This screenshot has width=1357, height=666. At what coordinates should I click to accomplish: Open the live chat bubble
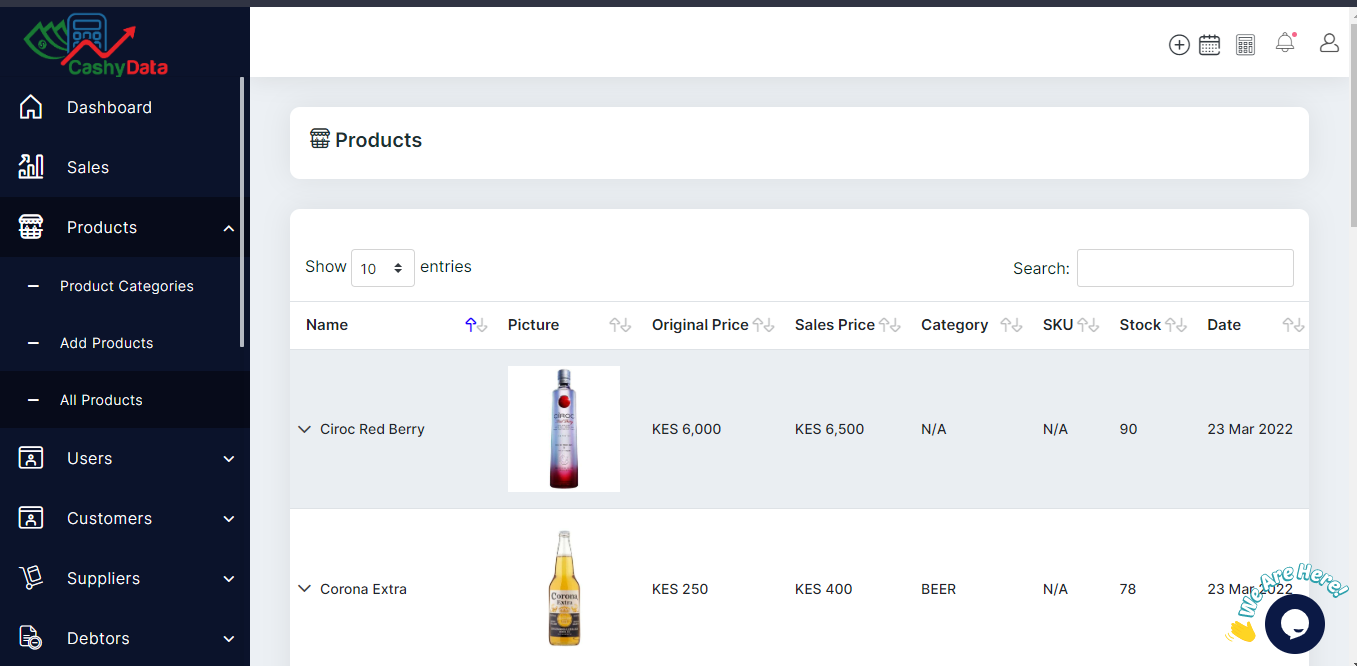pyautogui.click(x=1295, y=625)
